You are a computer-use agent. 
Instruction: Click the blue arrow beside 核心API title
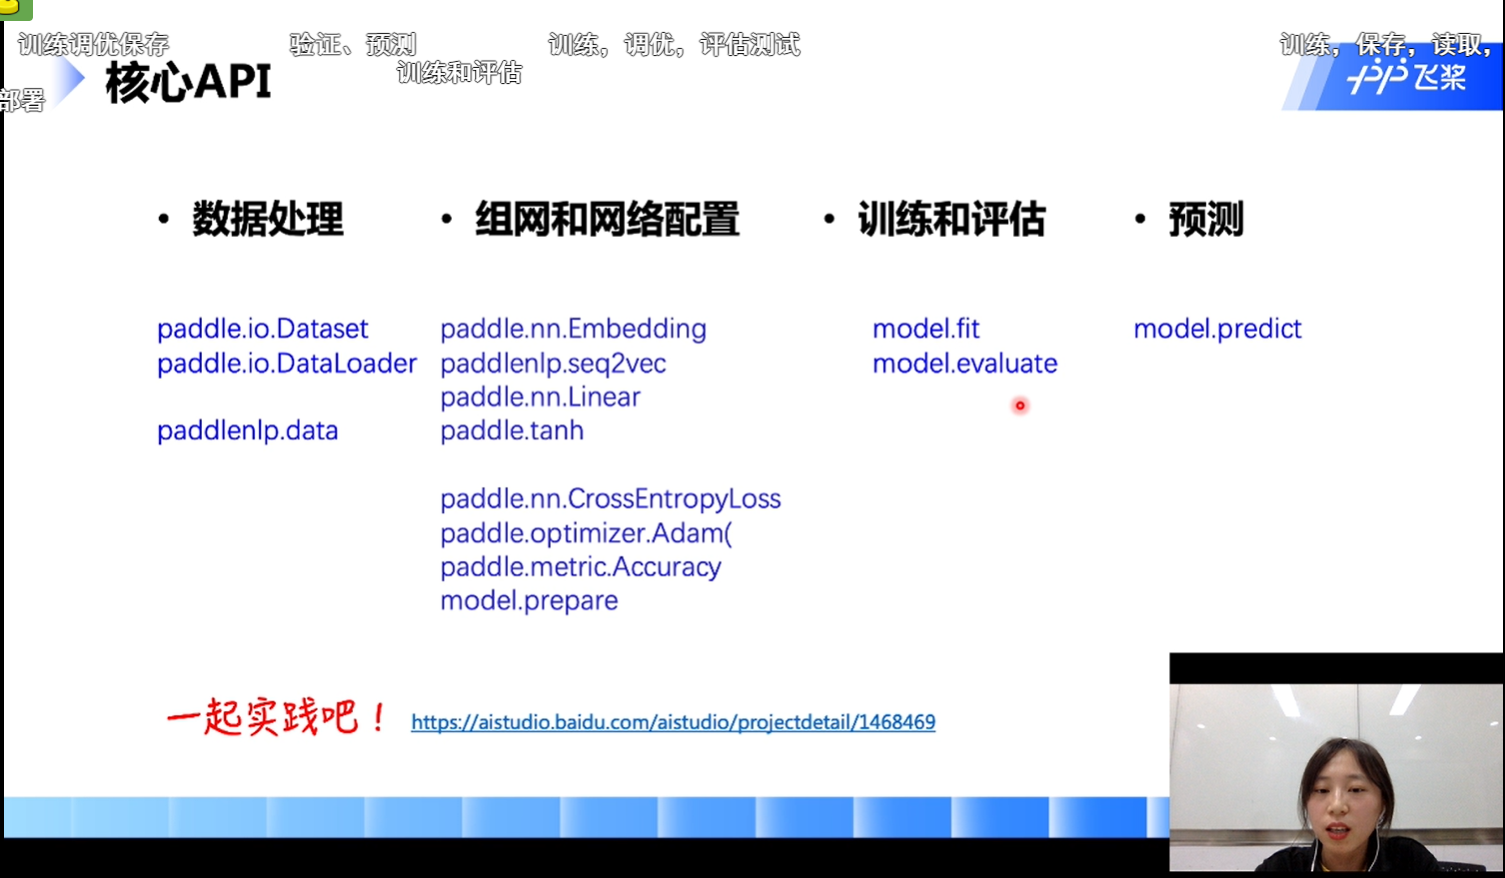68,81
